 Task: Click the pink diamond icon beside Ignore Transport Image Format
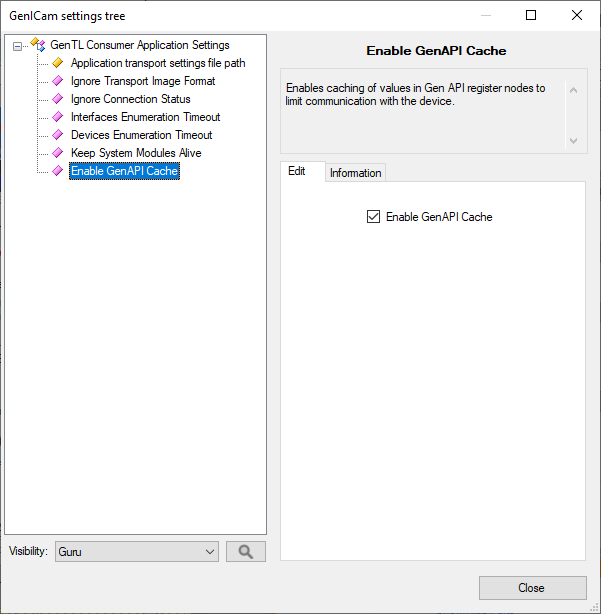[x=58, y=81]
